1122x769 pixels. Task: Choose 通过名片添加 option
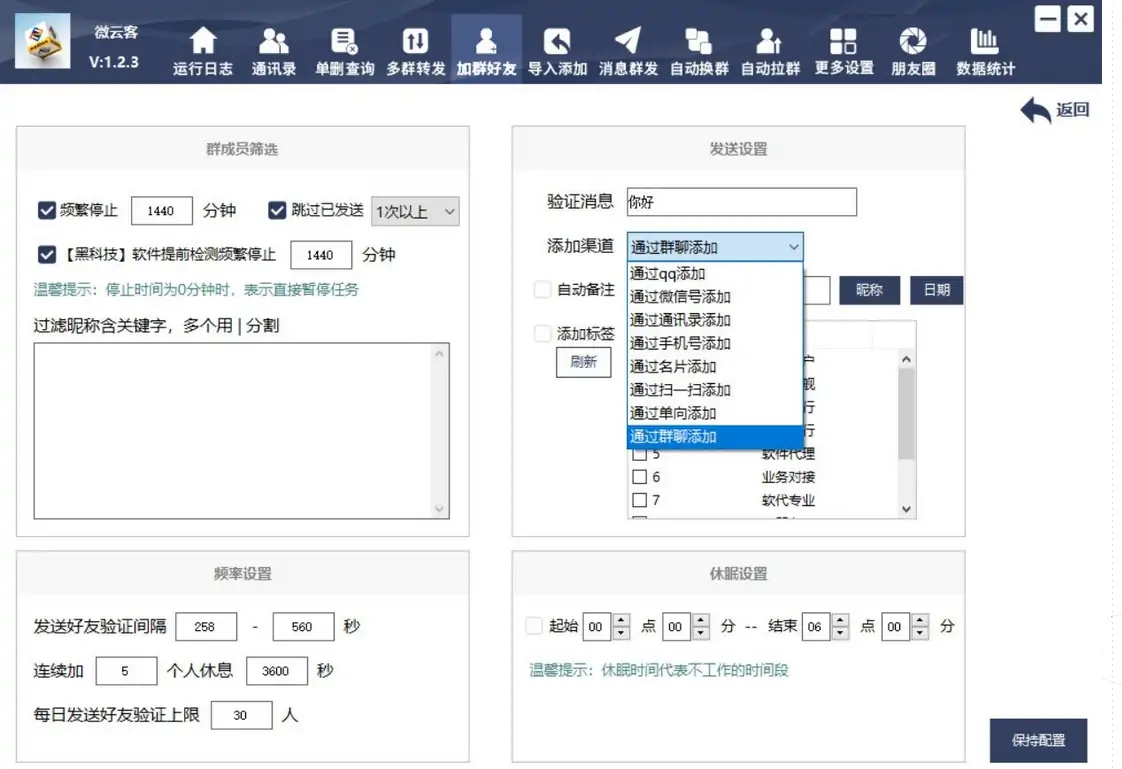click(x=715, y=366)
